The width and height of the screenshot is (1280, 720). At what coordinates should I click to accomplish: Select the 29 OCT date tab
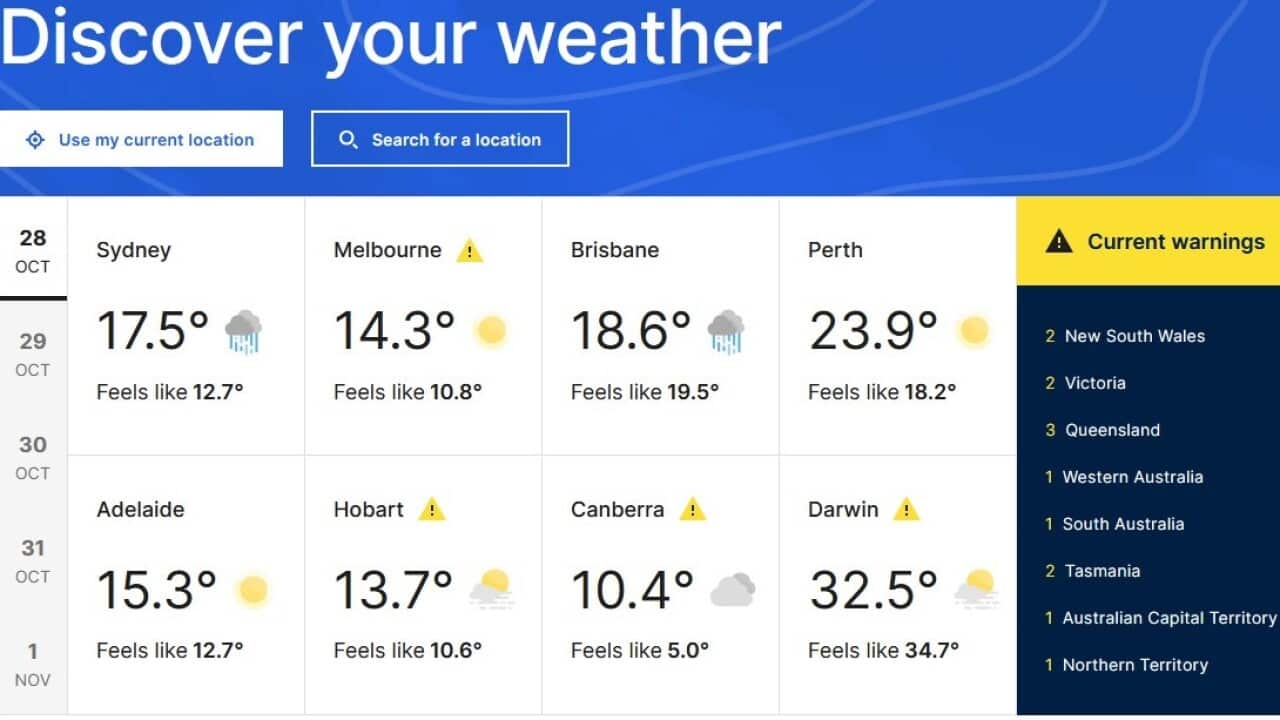pos(33,353)
